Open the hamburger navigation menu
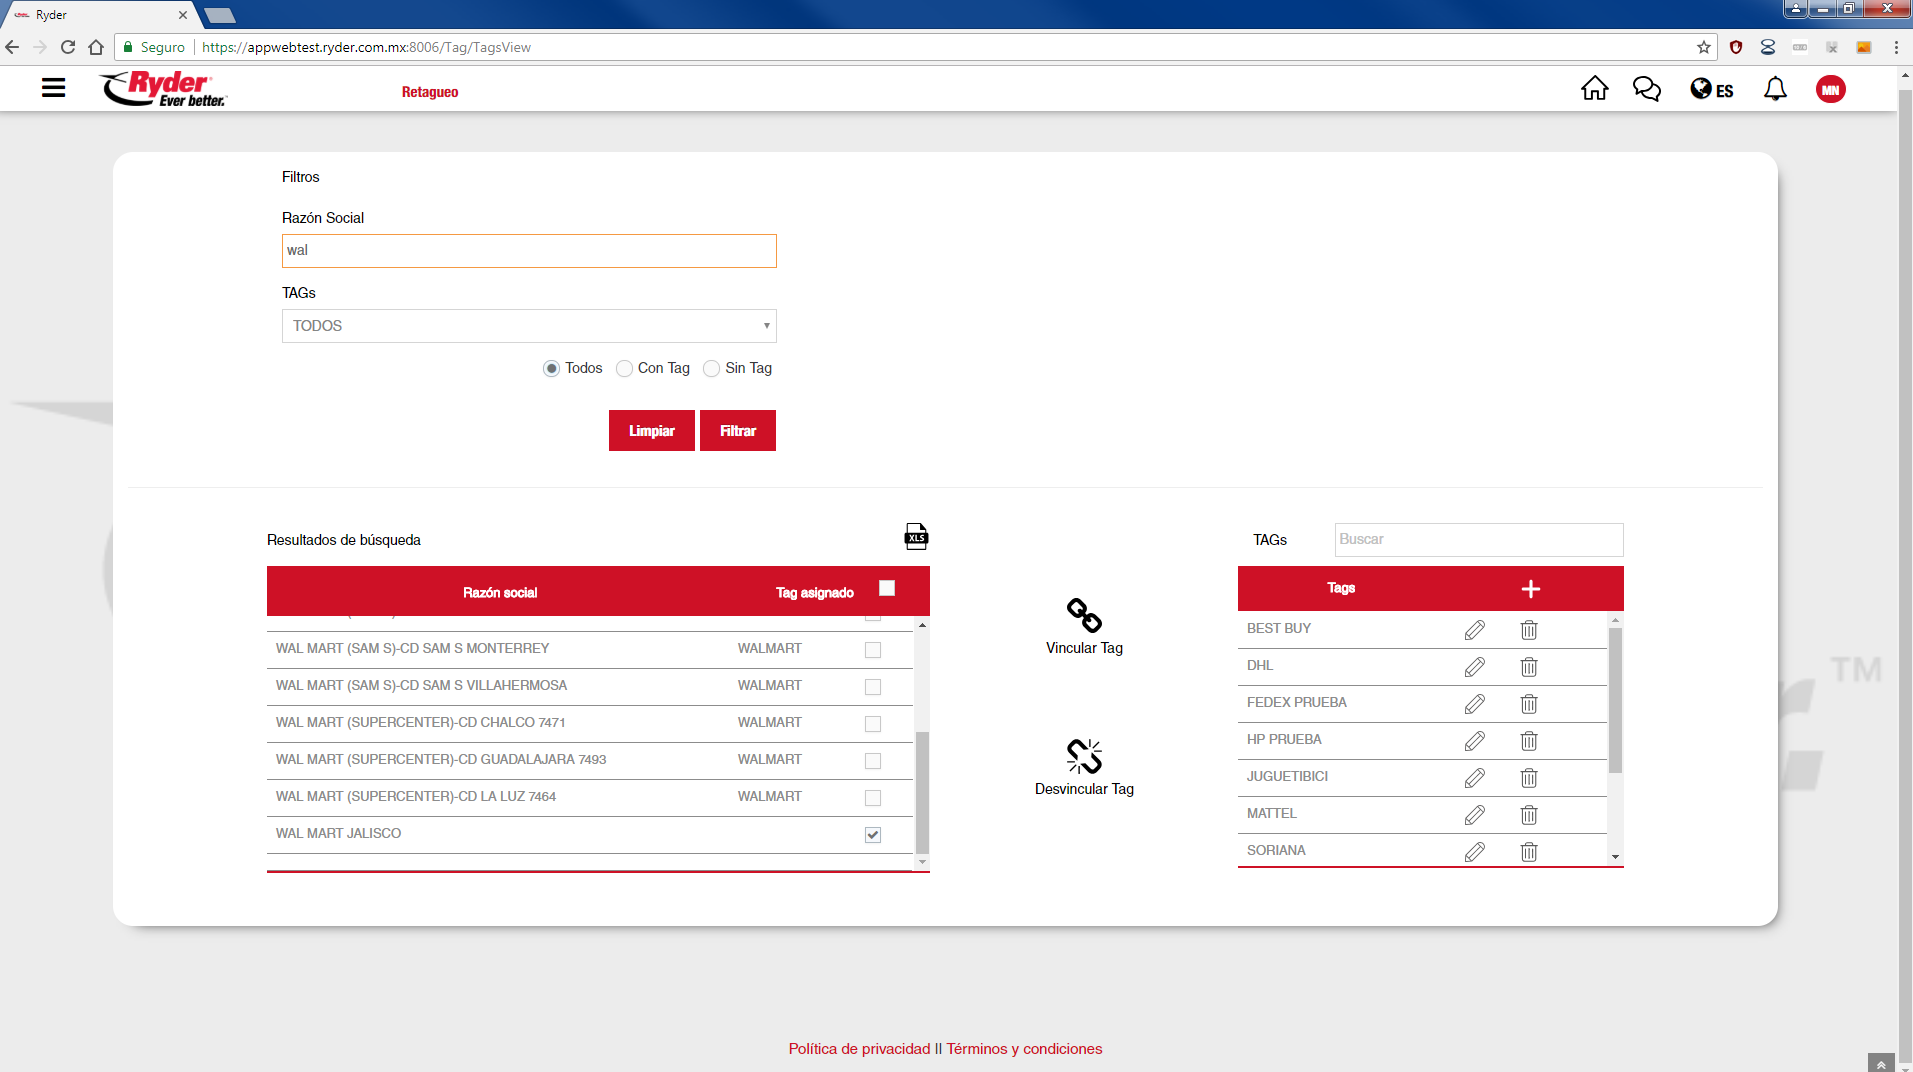The image size is (1913, 1072). [x=54, y=88]
